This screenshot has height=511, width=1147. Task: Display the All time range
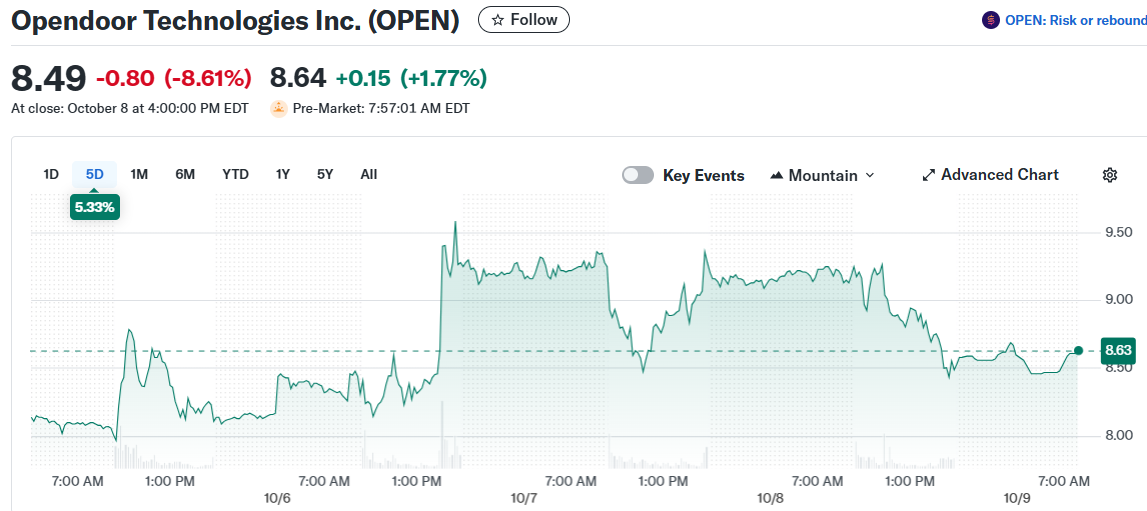(369, 174)
